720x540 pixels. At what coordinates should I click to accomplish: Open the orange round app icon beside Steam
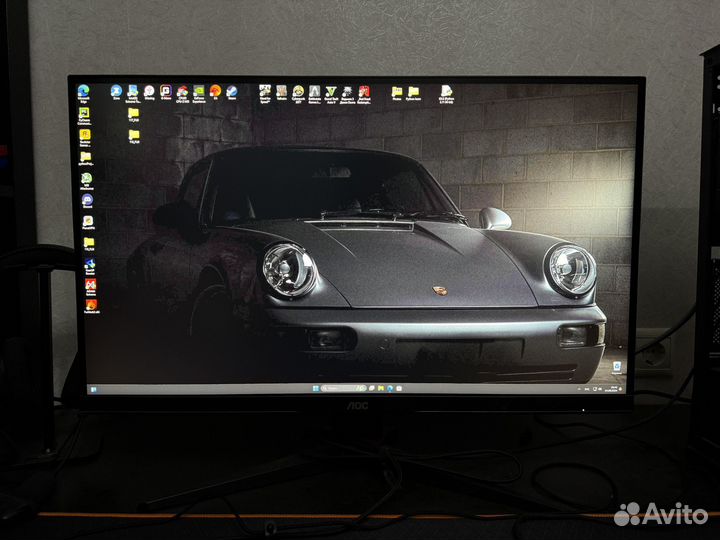(x=215, y=92)
